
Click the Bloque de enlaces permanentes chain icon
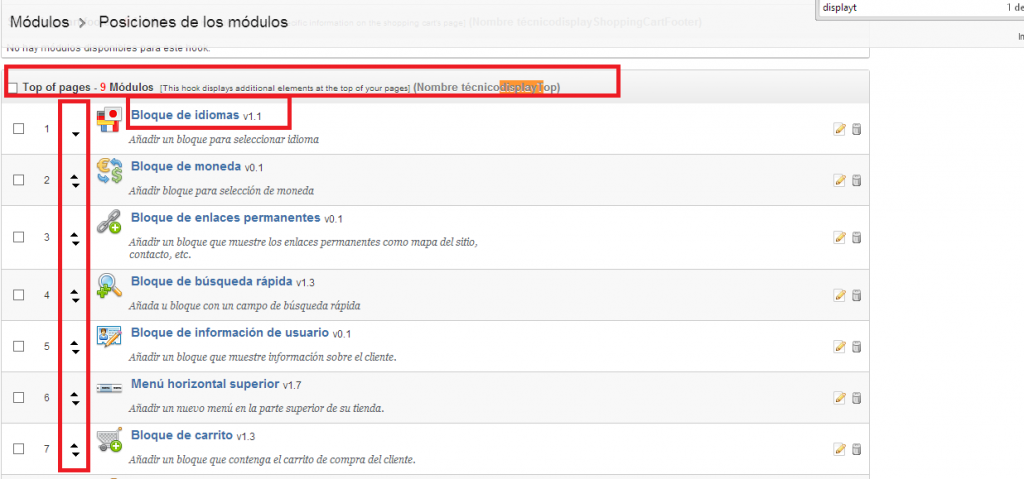[109, 222]
